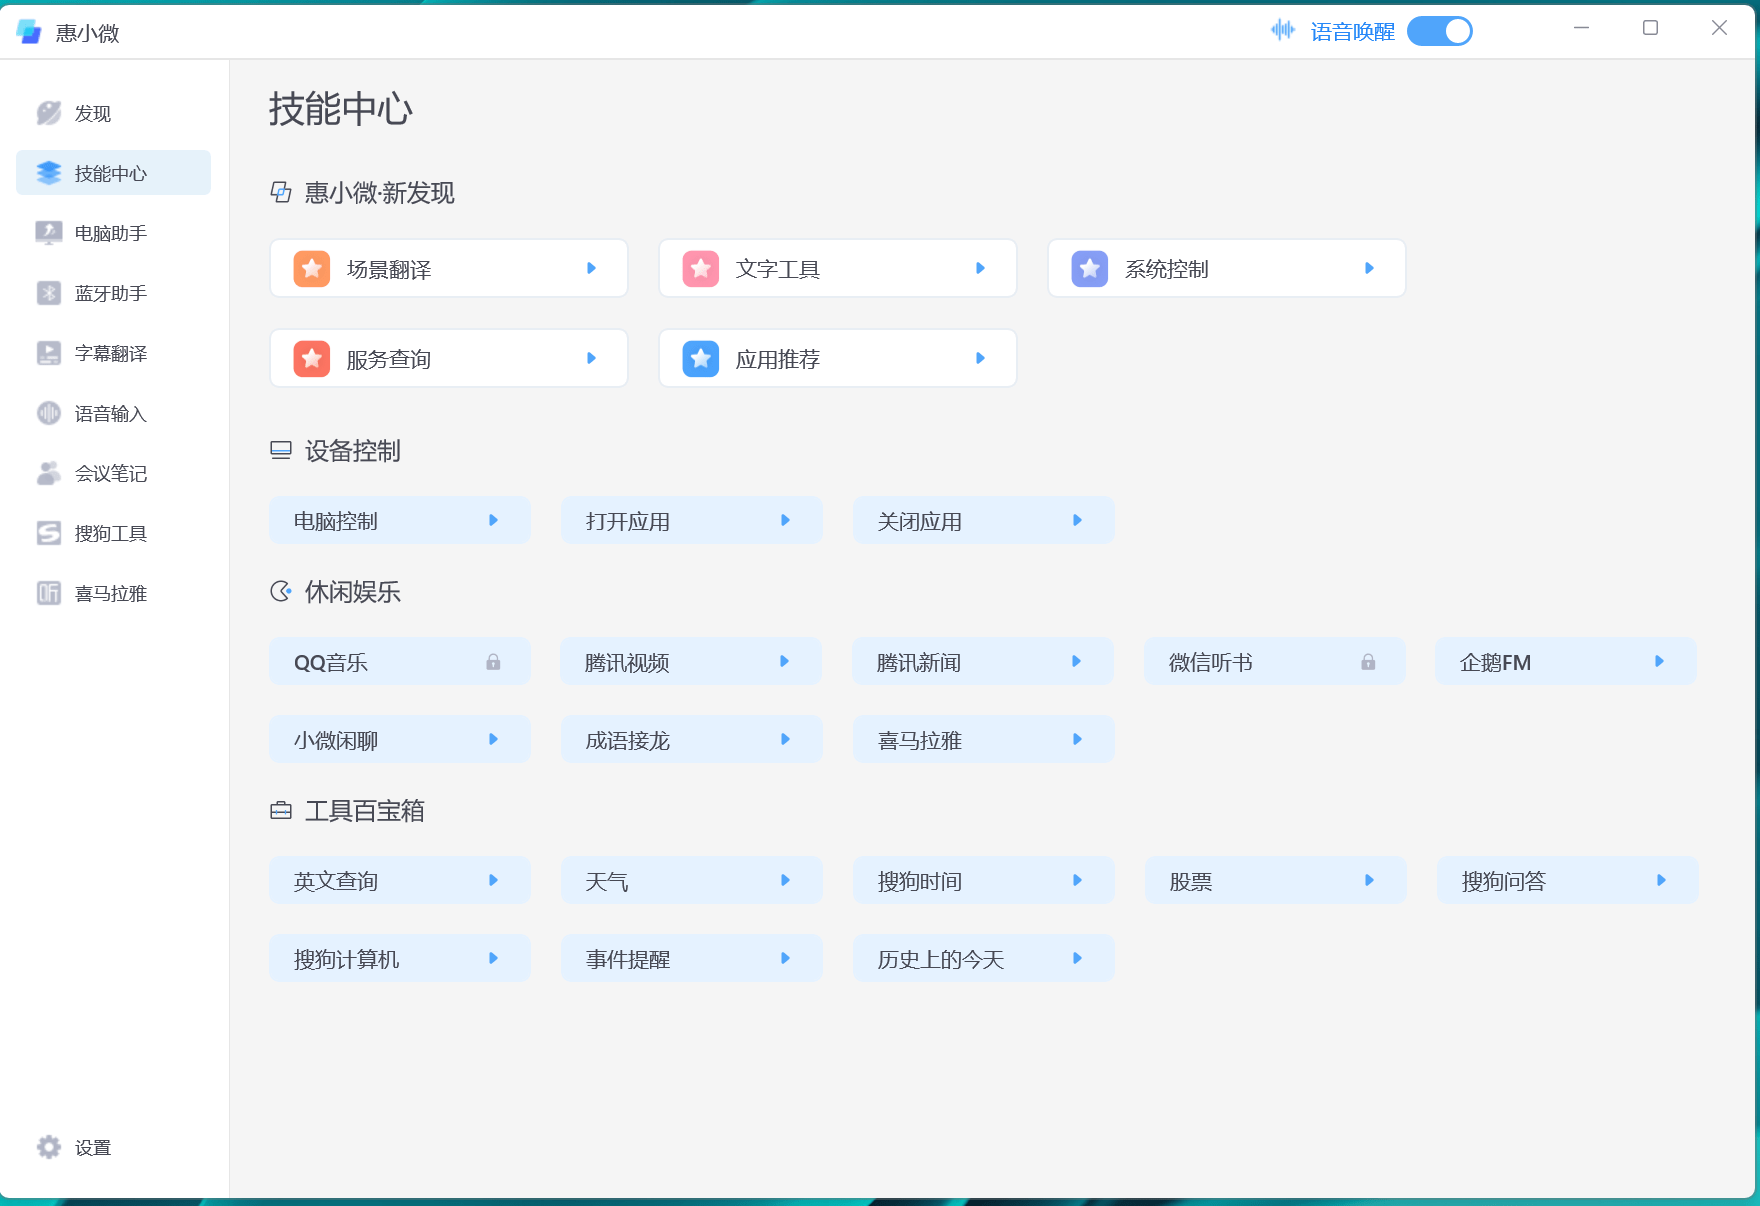Click the 惠小微·新发现 section heading
This screenshot has width=1760, height=1206.
pyautogui.click(x=379, y=193)
